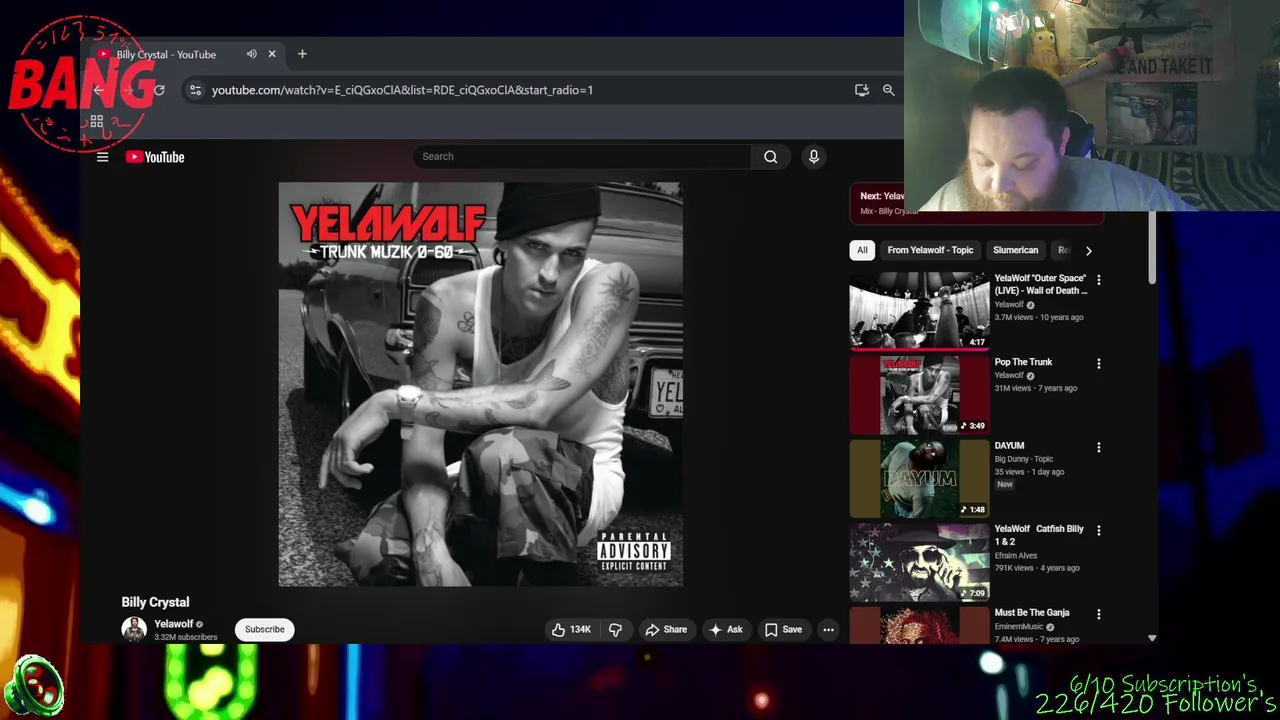Play the Catfish Billy 1 & 2 thumbnail
This screenshot has width=1280, height=720.
pos(919,561)
